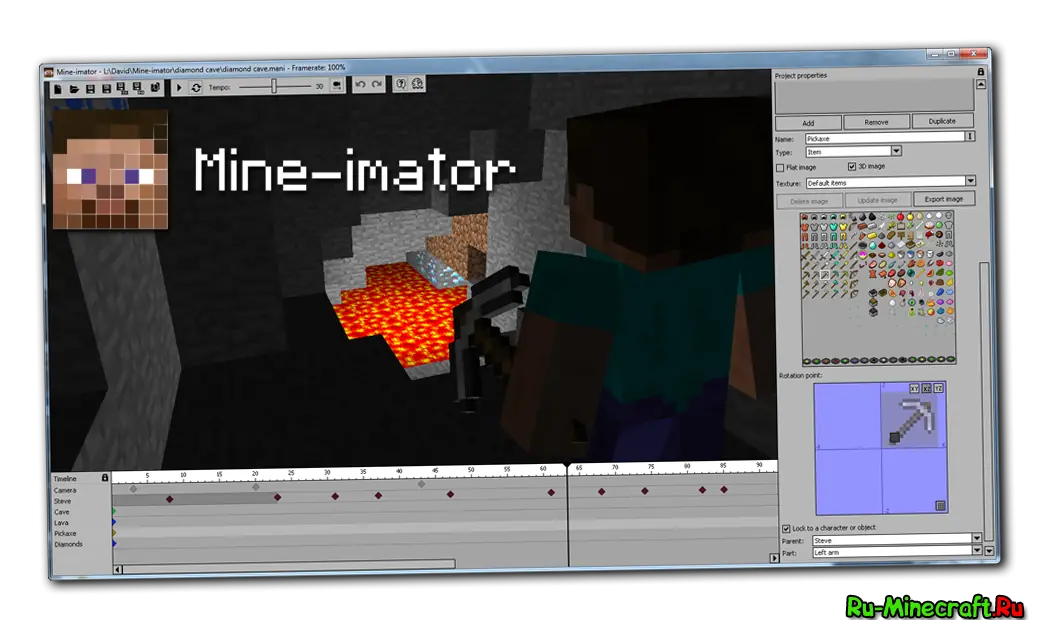
Task: Select the Pickaxe timeline row
Action: point(65,533)
